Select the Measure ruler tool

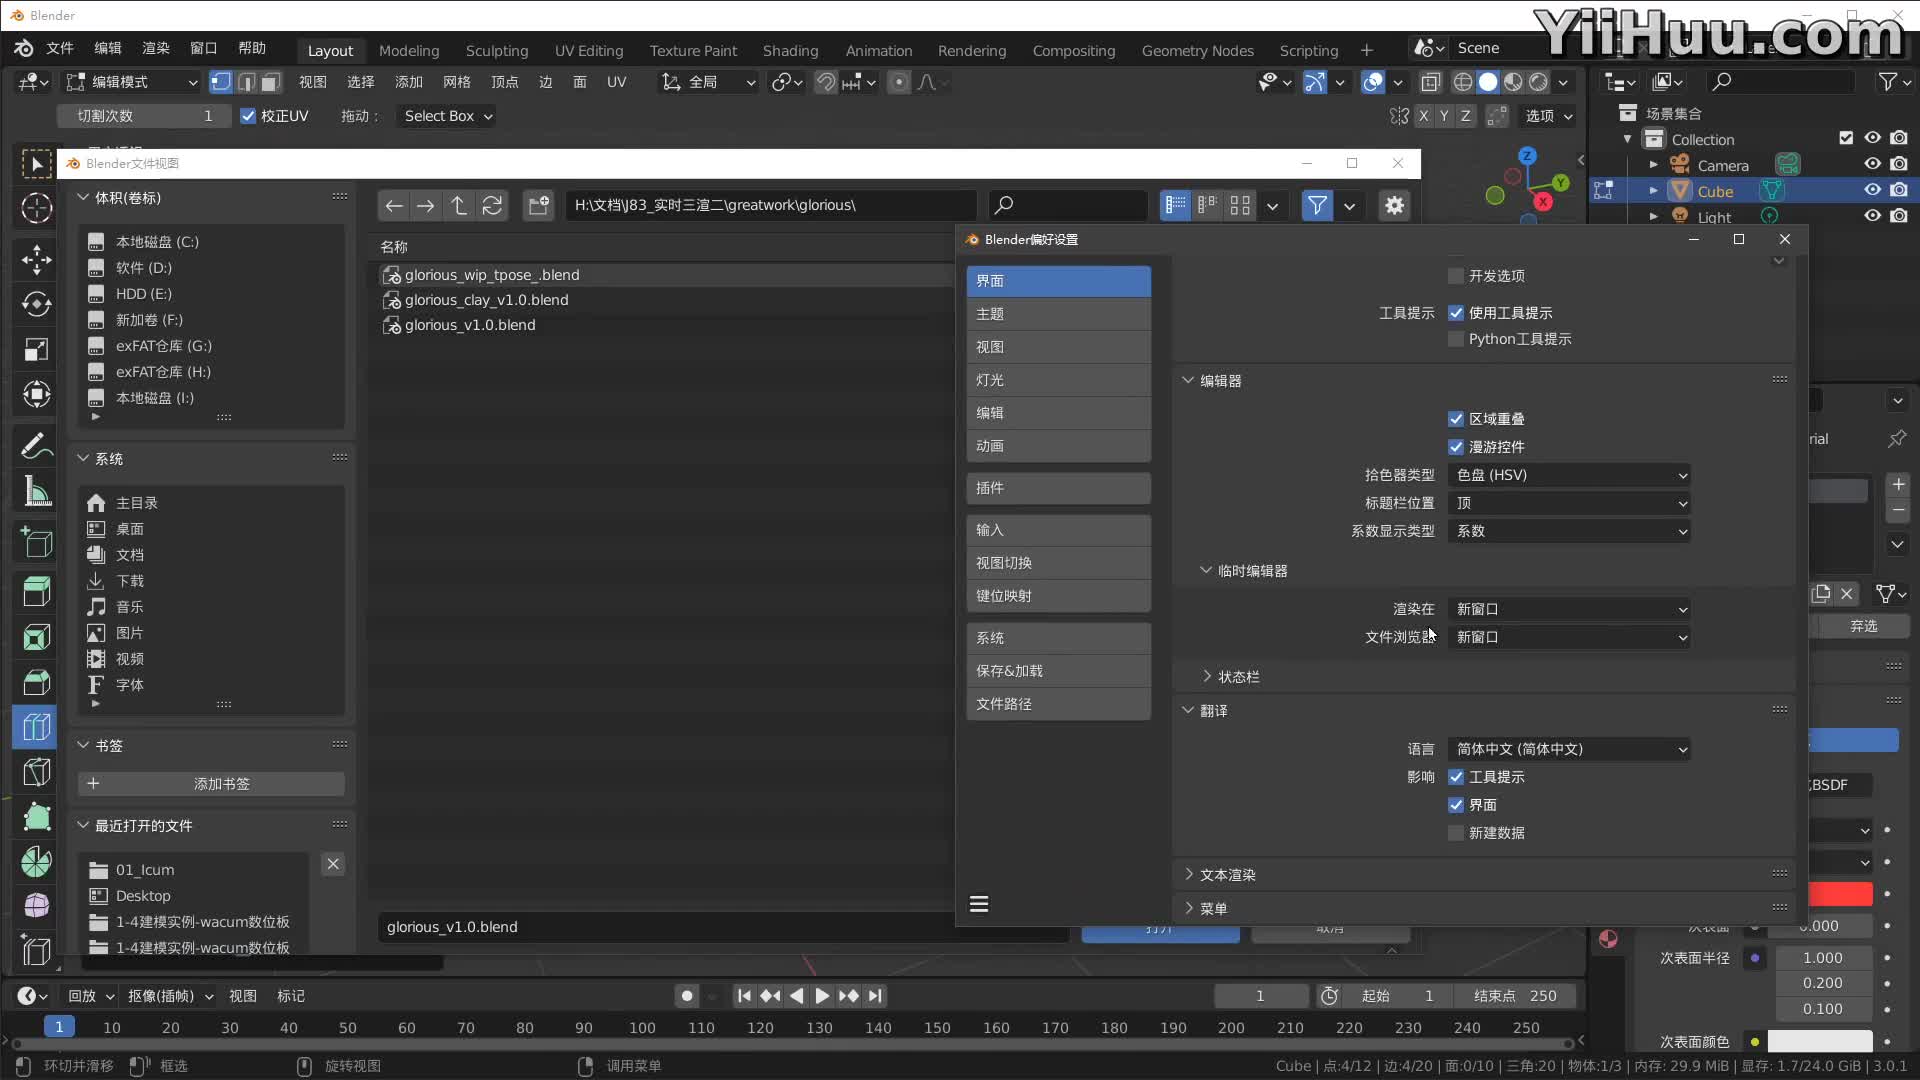coord(37,491)
